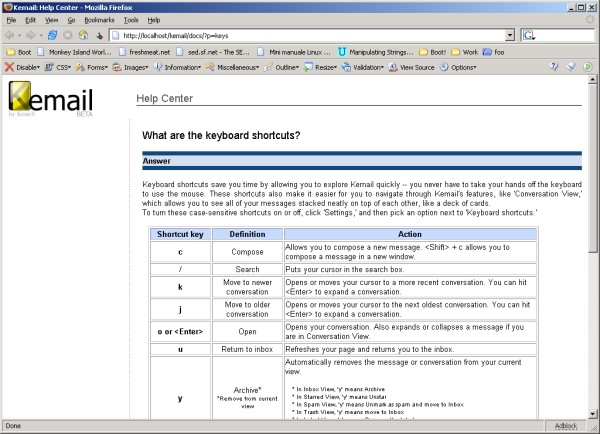
Task: Click the vertical scrollbar thumb
Action: tap(592, 168)
